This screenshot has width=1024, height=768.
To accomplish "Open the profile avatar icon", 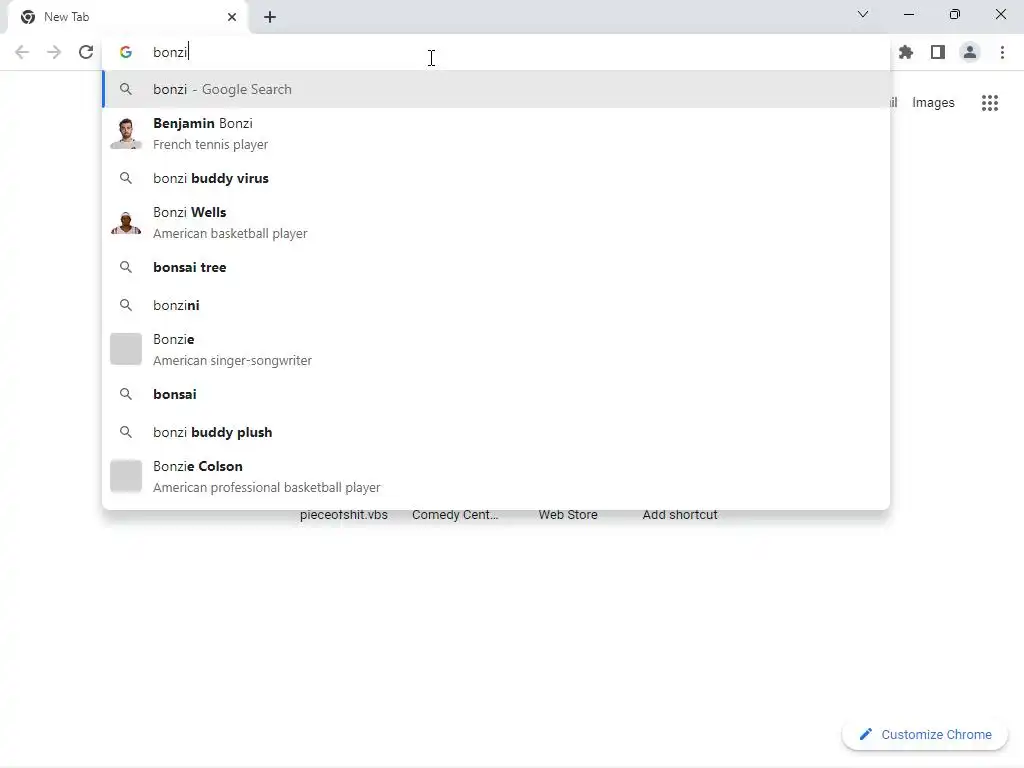I will pos(970,52).
